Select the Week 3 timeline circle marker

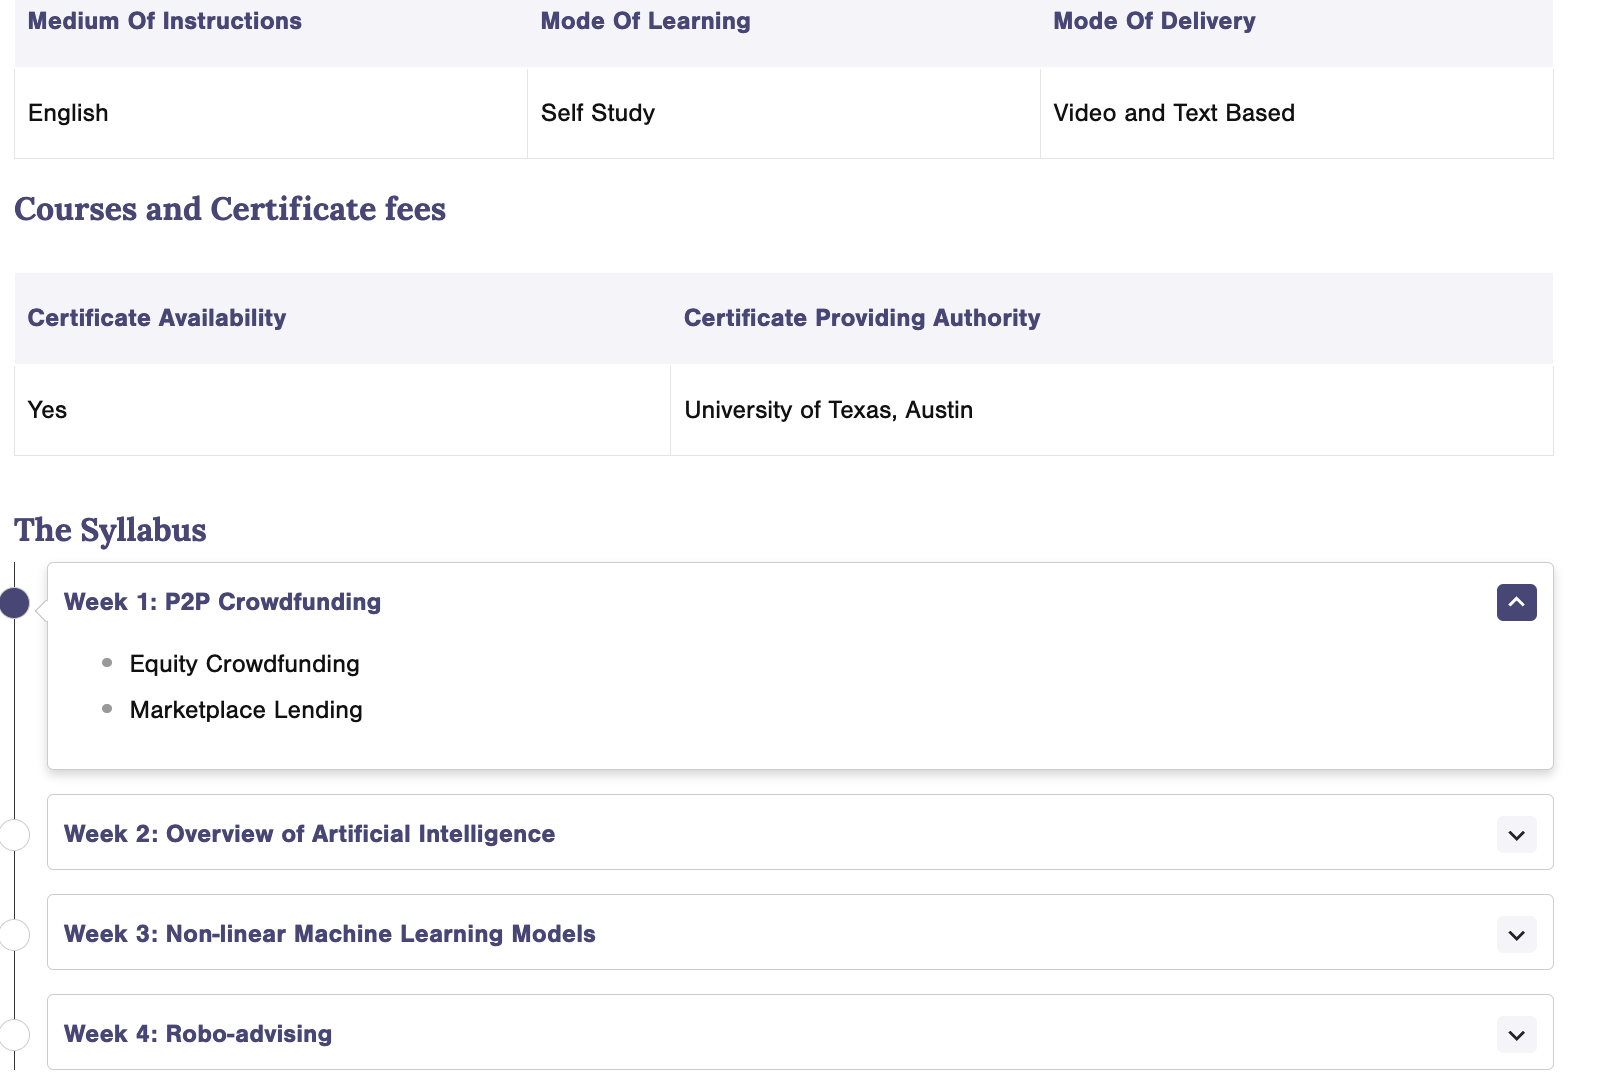pyautogui.click(x=14, y=934)
